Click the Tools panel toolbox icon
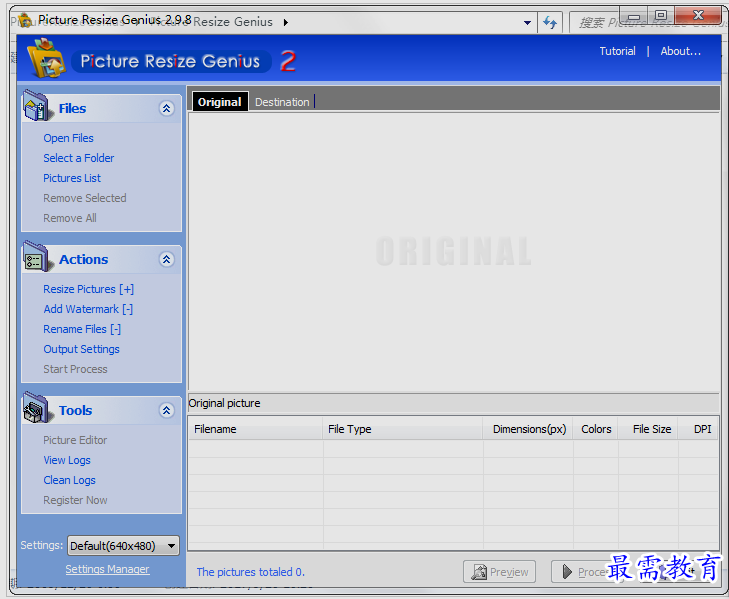This screenshot has height=599, width=729. [37, 408]
